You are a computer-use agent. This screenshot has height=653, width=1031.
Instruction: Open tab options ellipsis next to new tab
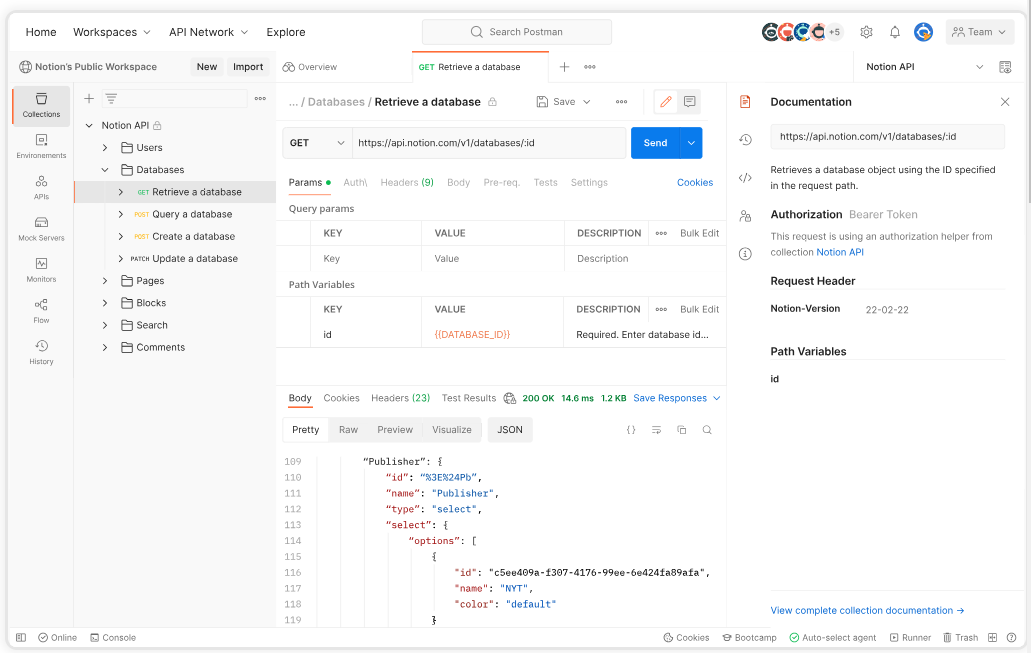590,67
